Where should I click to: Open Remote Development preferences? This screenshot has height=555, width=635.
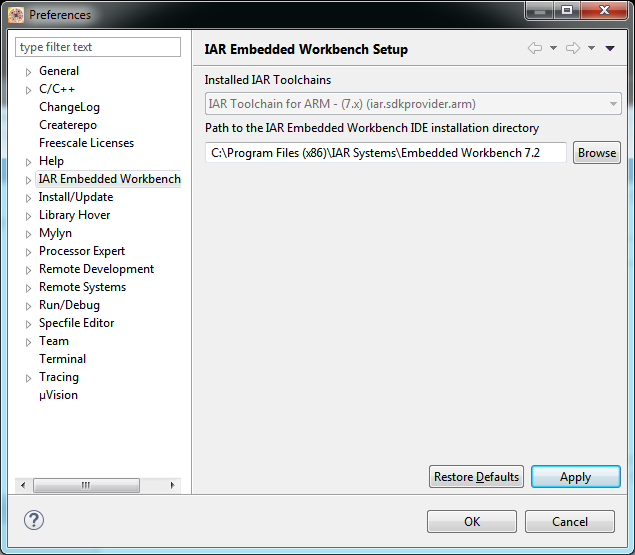(x=96, y=269)
